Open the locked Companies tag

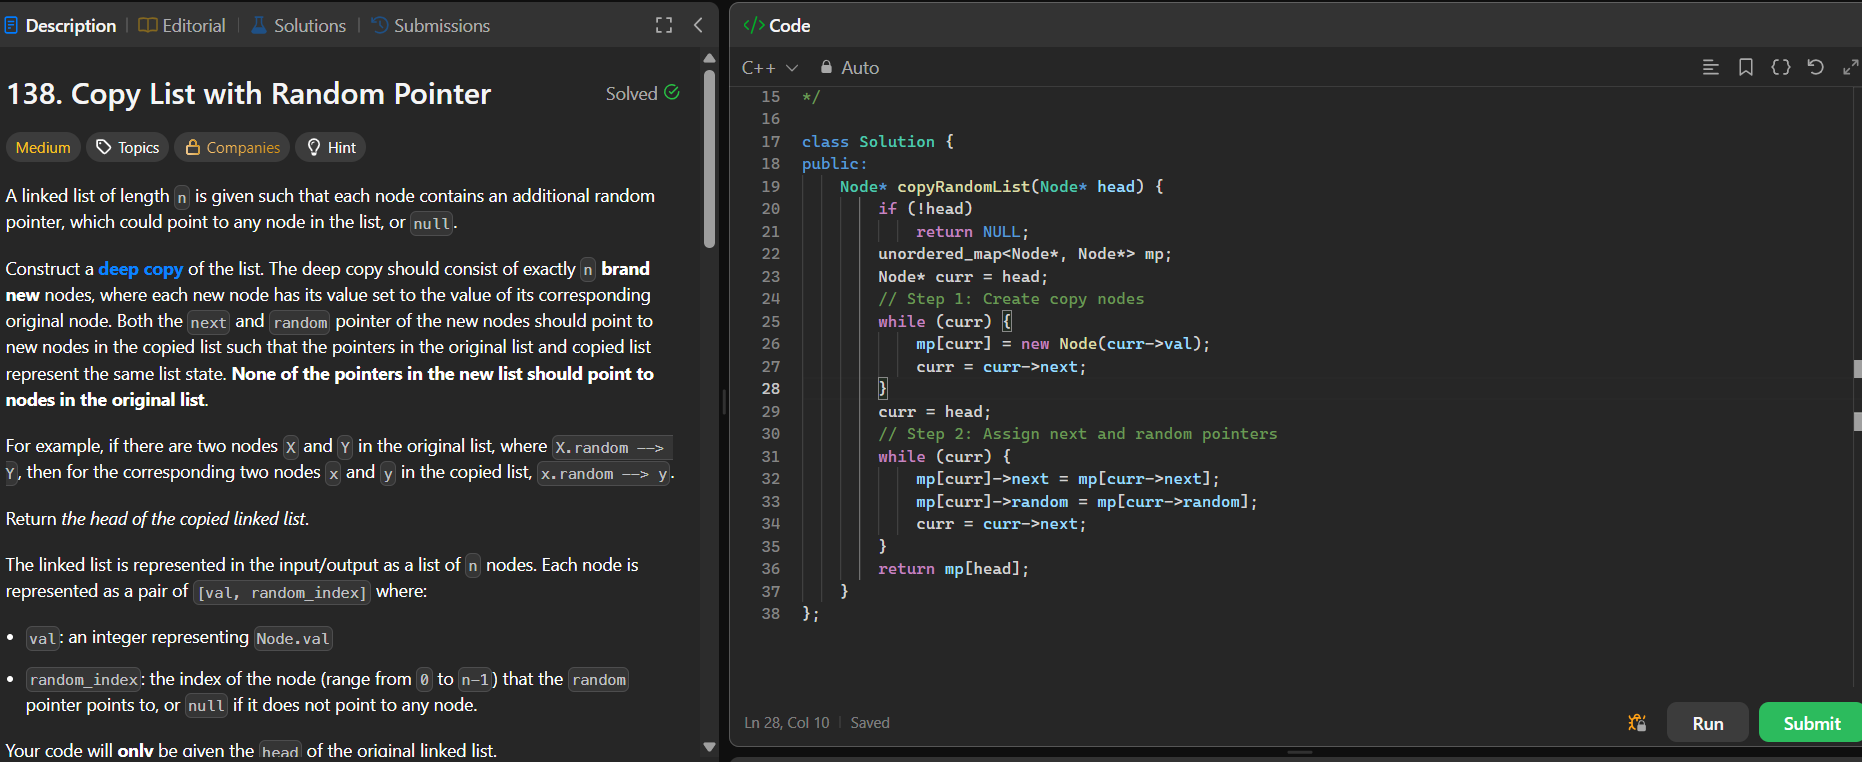232,147
